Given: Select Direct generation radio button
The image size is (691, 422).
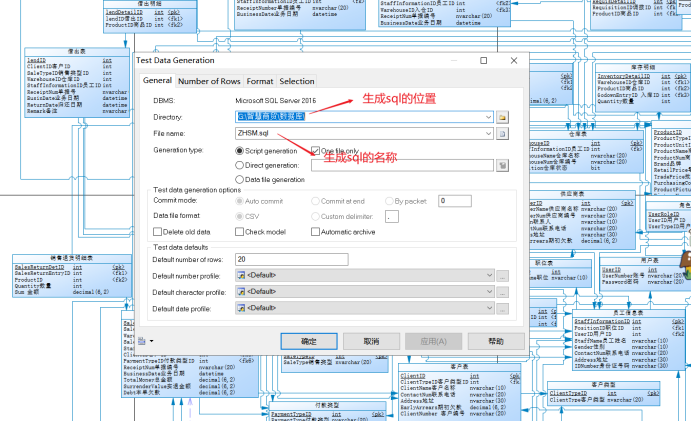Looking at the screenshot, I should (x=239, y=165).
